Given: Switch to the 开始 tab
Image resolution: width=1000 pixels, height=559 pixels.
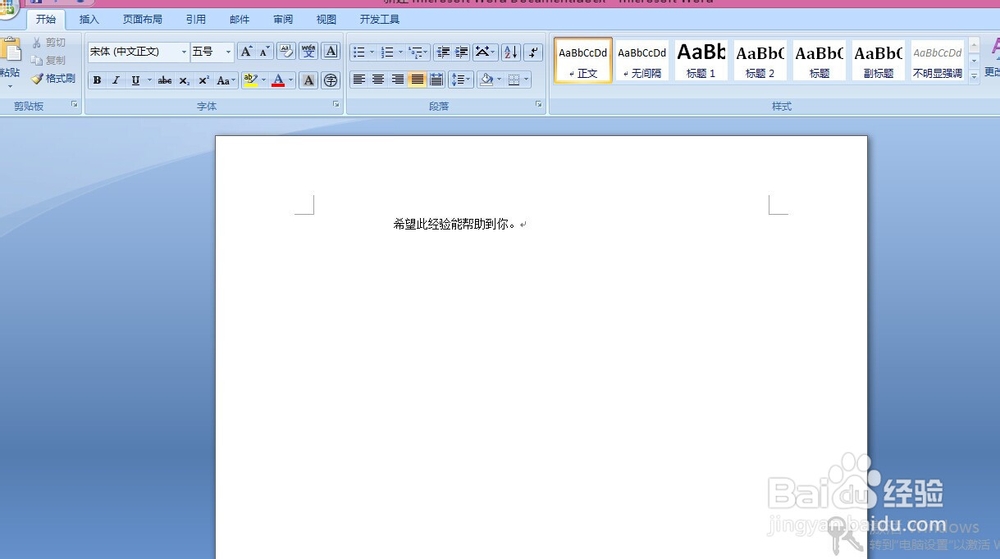Looking at the screenshot, I should (x=46, y=19).
